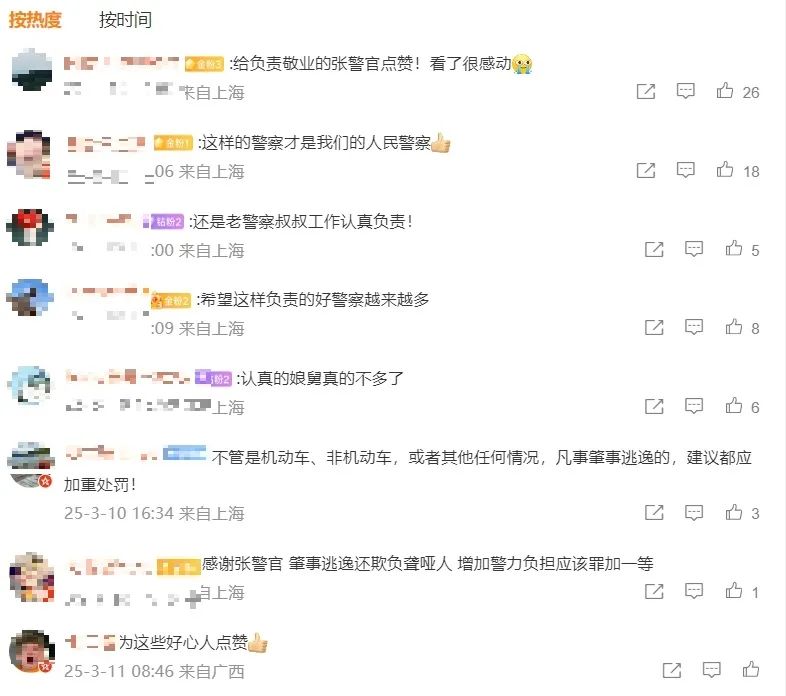The height and width of the screenshot is (696, 786).
Task: Switch to 按时间 sorting tab
Action: [x=125, y=20]
